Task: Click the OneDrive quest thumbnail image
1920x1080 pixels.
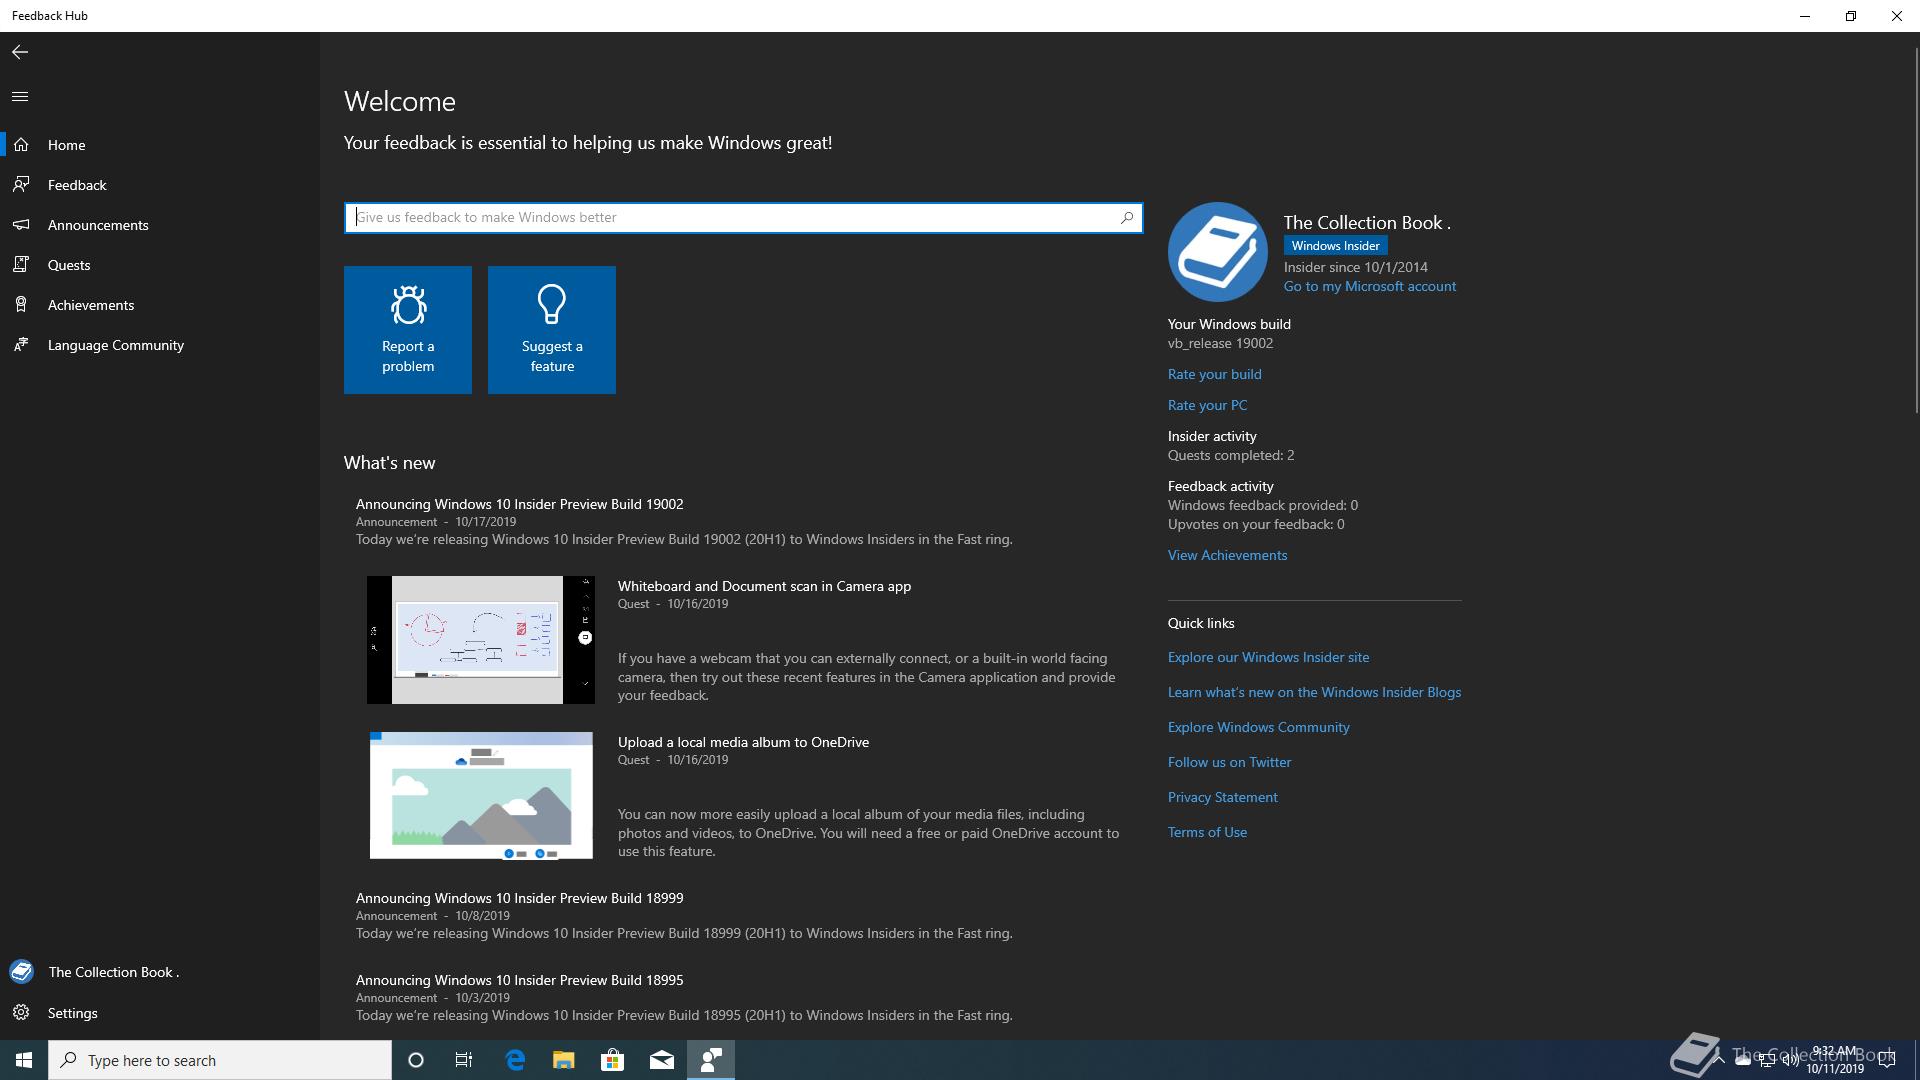Action: pos(481,796)
